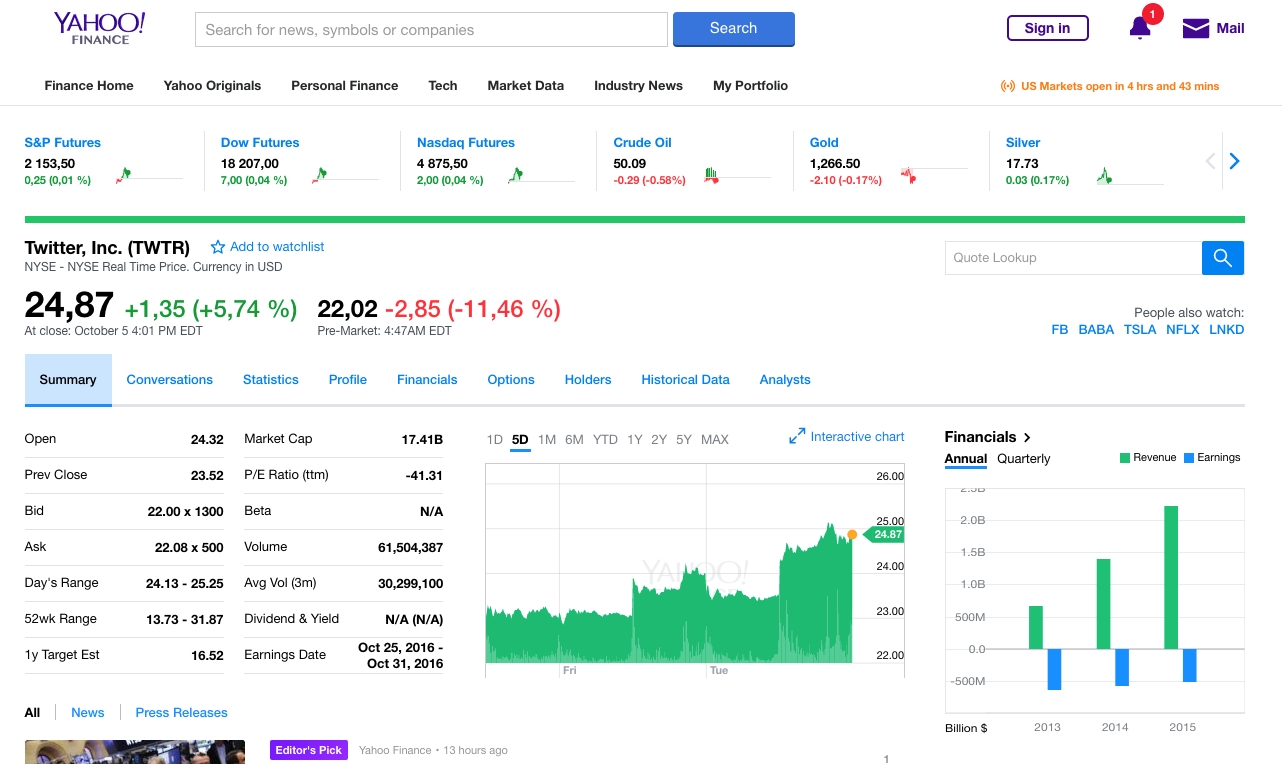The height and width of the screenshot is (764, 1282).
Task: Click the greyed left carousel arrow
Action: (x=1210, y=161)
